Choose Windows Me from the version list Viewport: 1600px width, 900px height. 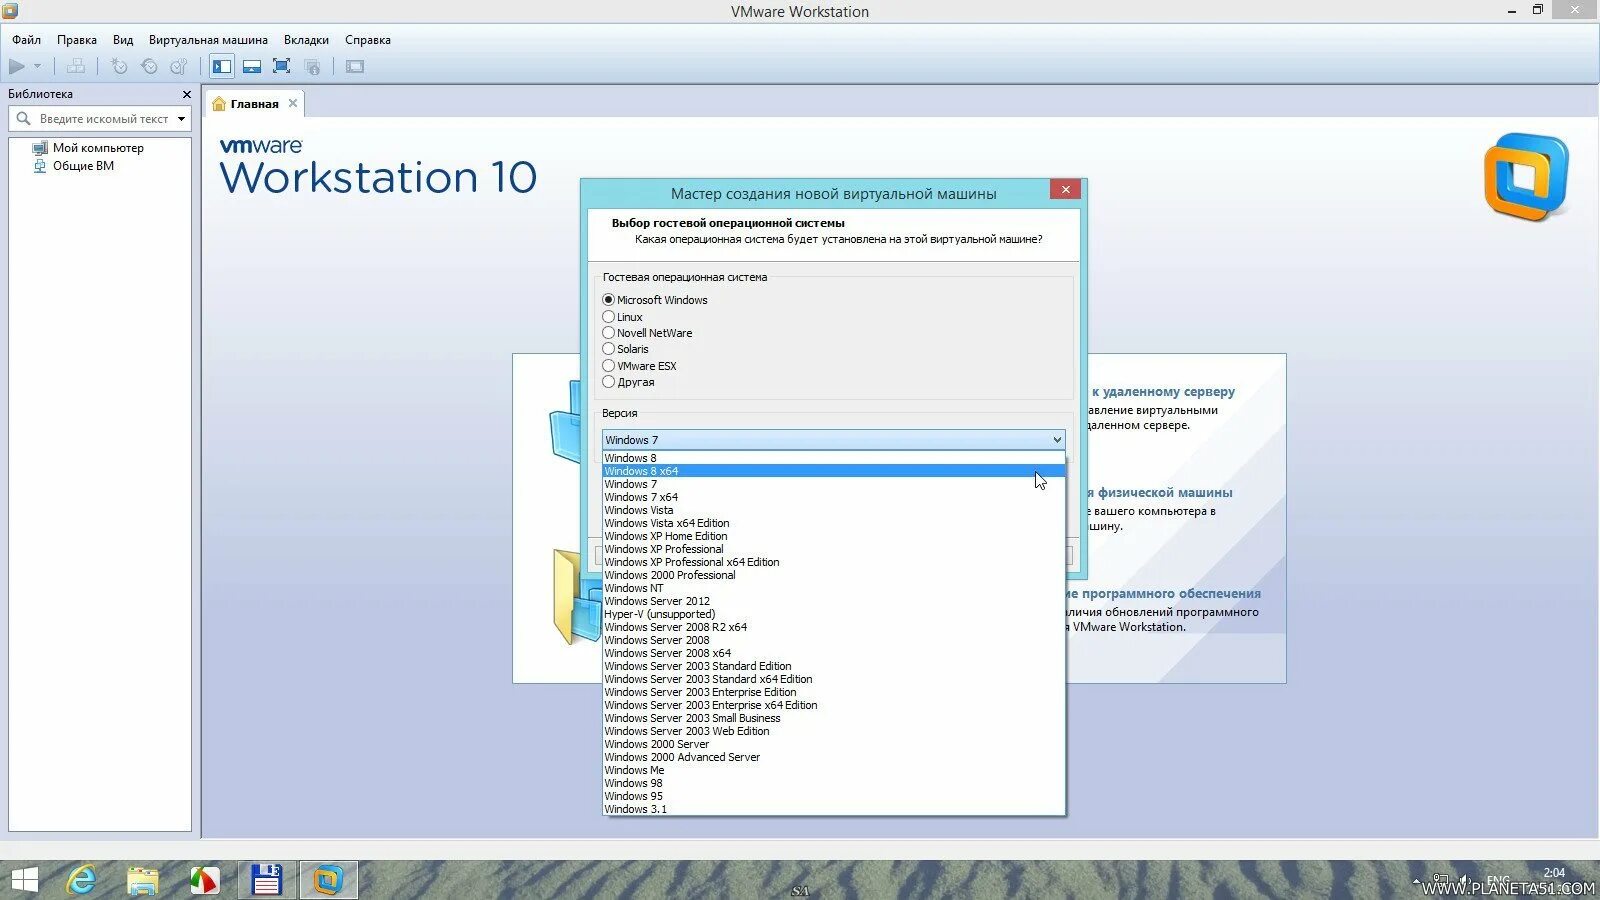point(833,770)
